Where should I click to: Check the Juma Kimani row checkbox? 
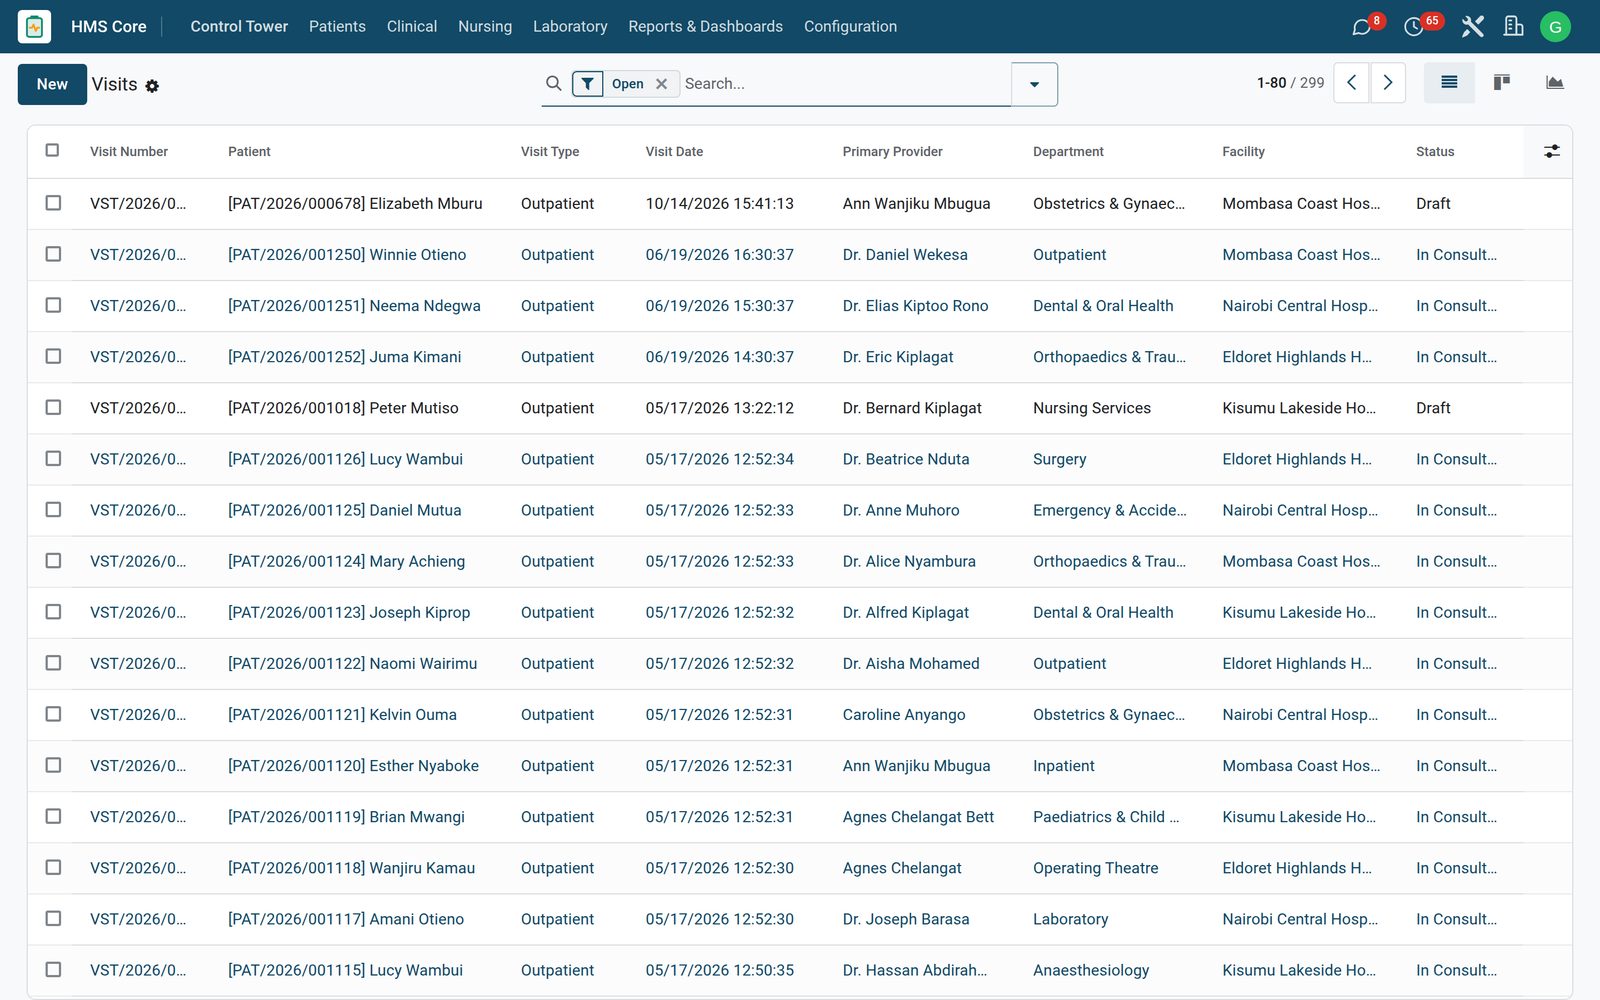[x=53, y=356]
